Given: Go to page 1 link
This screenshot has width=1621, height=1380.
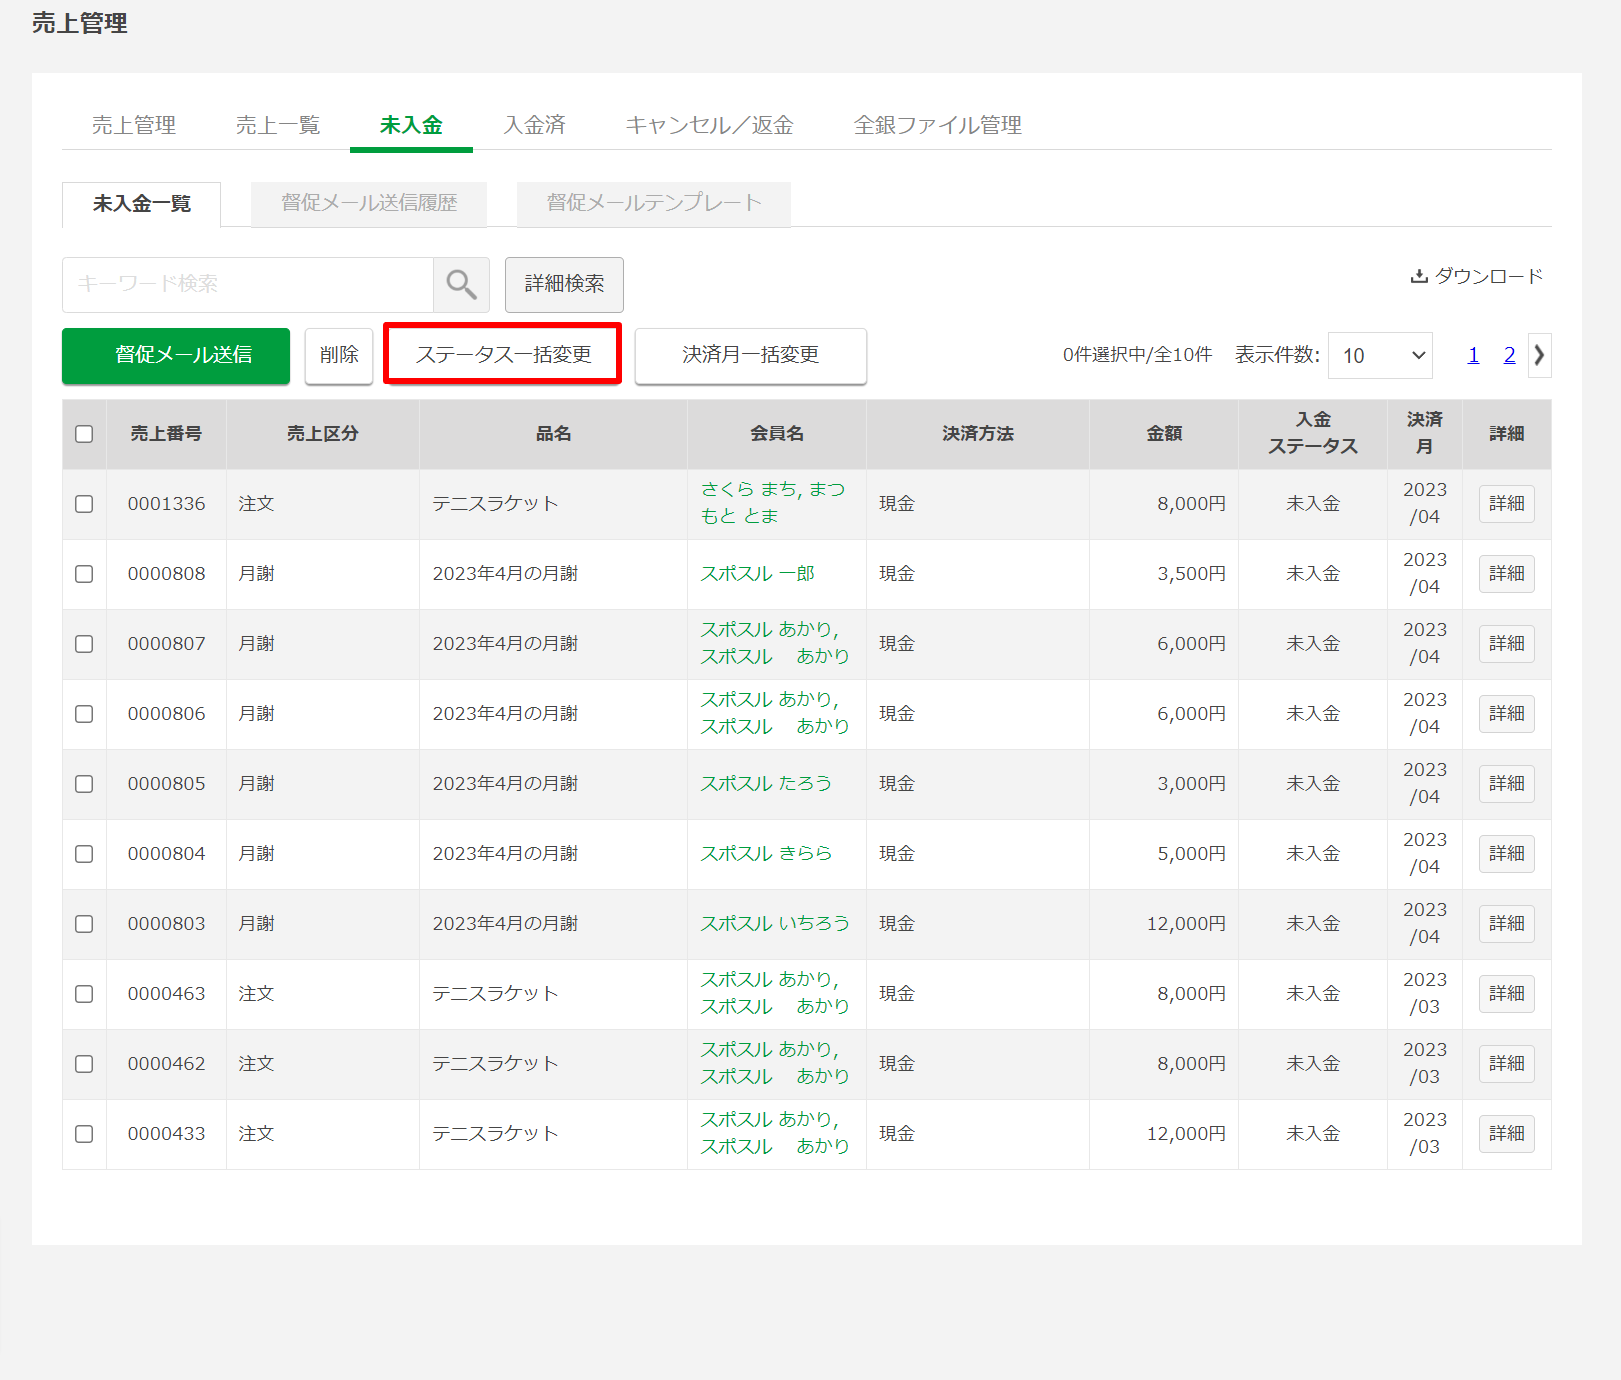Looking at the screenshot, I should 1473,355.
